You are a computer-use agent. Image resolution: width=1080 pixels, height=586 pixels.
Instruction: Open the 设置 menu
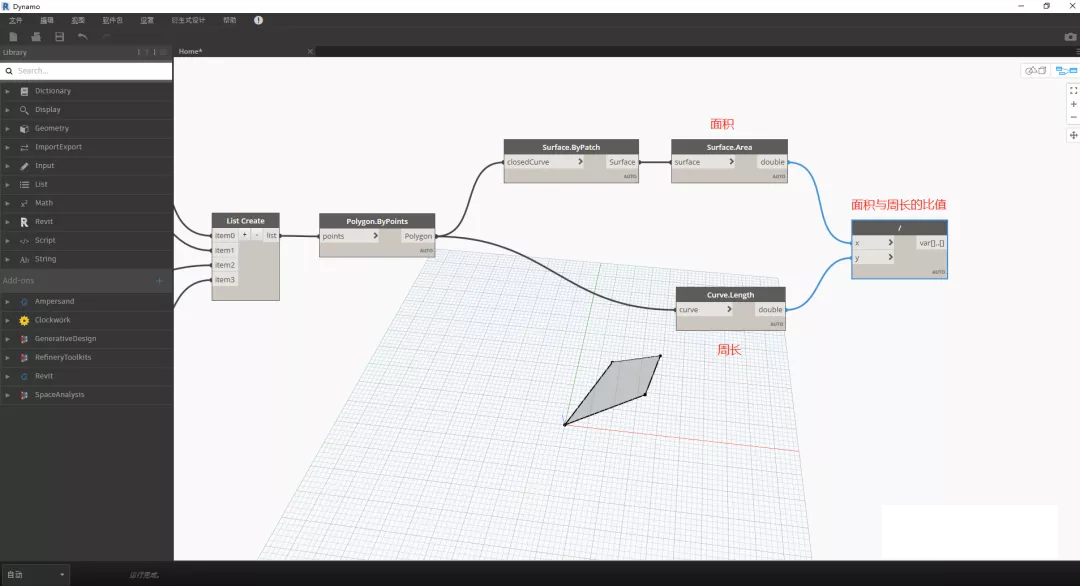[x=147, y=21]
